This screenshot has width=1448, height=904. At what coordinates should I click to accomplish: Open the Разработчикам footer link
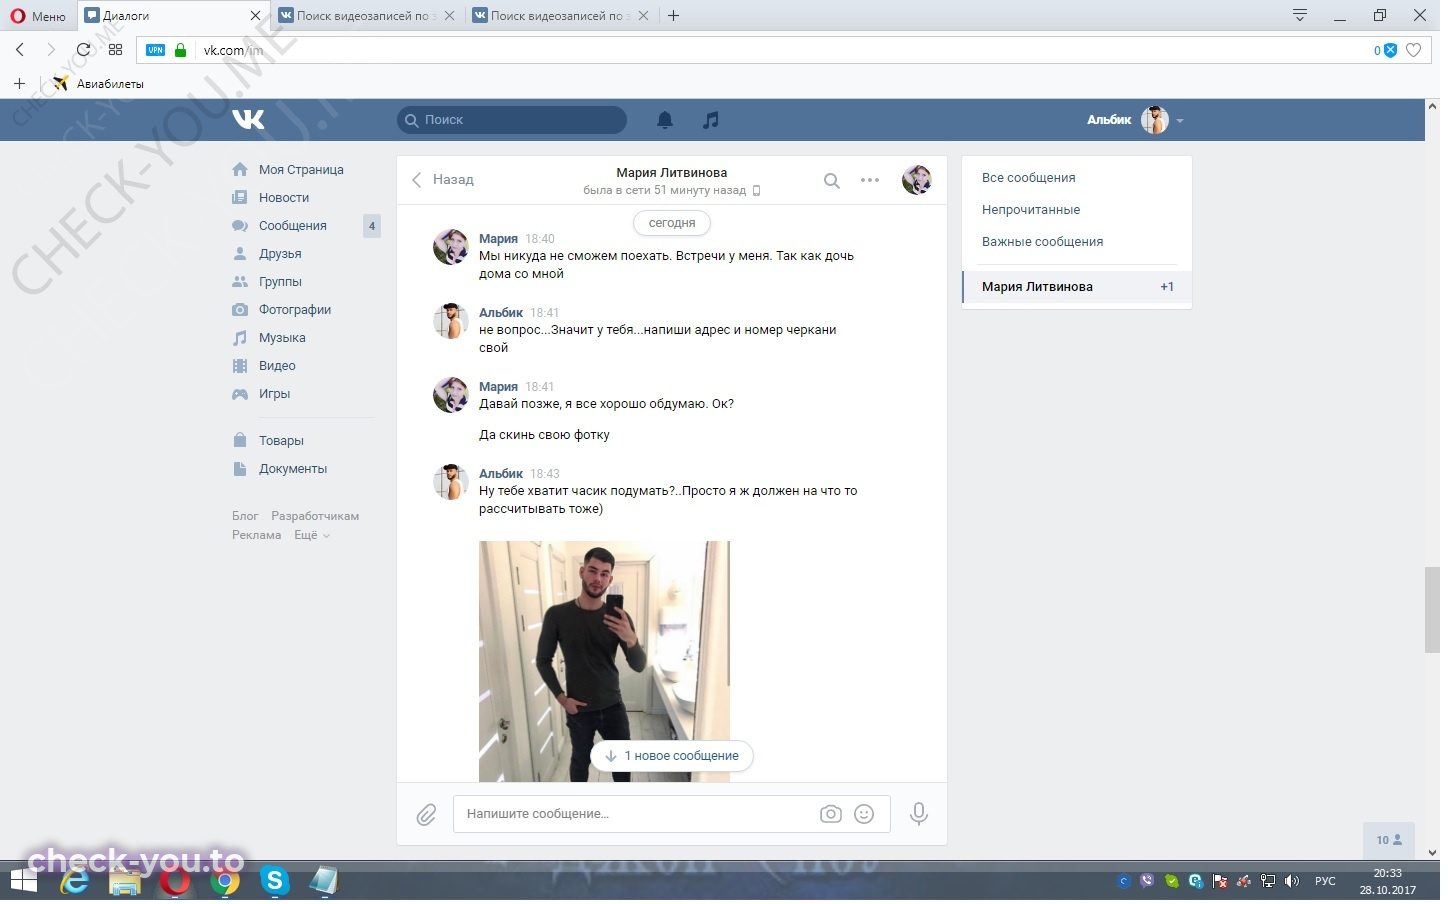click(x=315, y=516)
